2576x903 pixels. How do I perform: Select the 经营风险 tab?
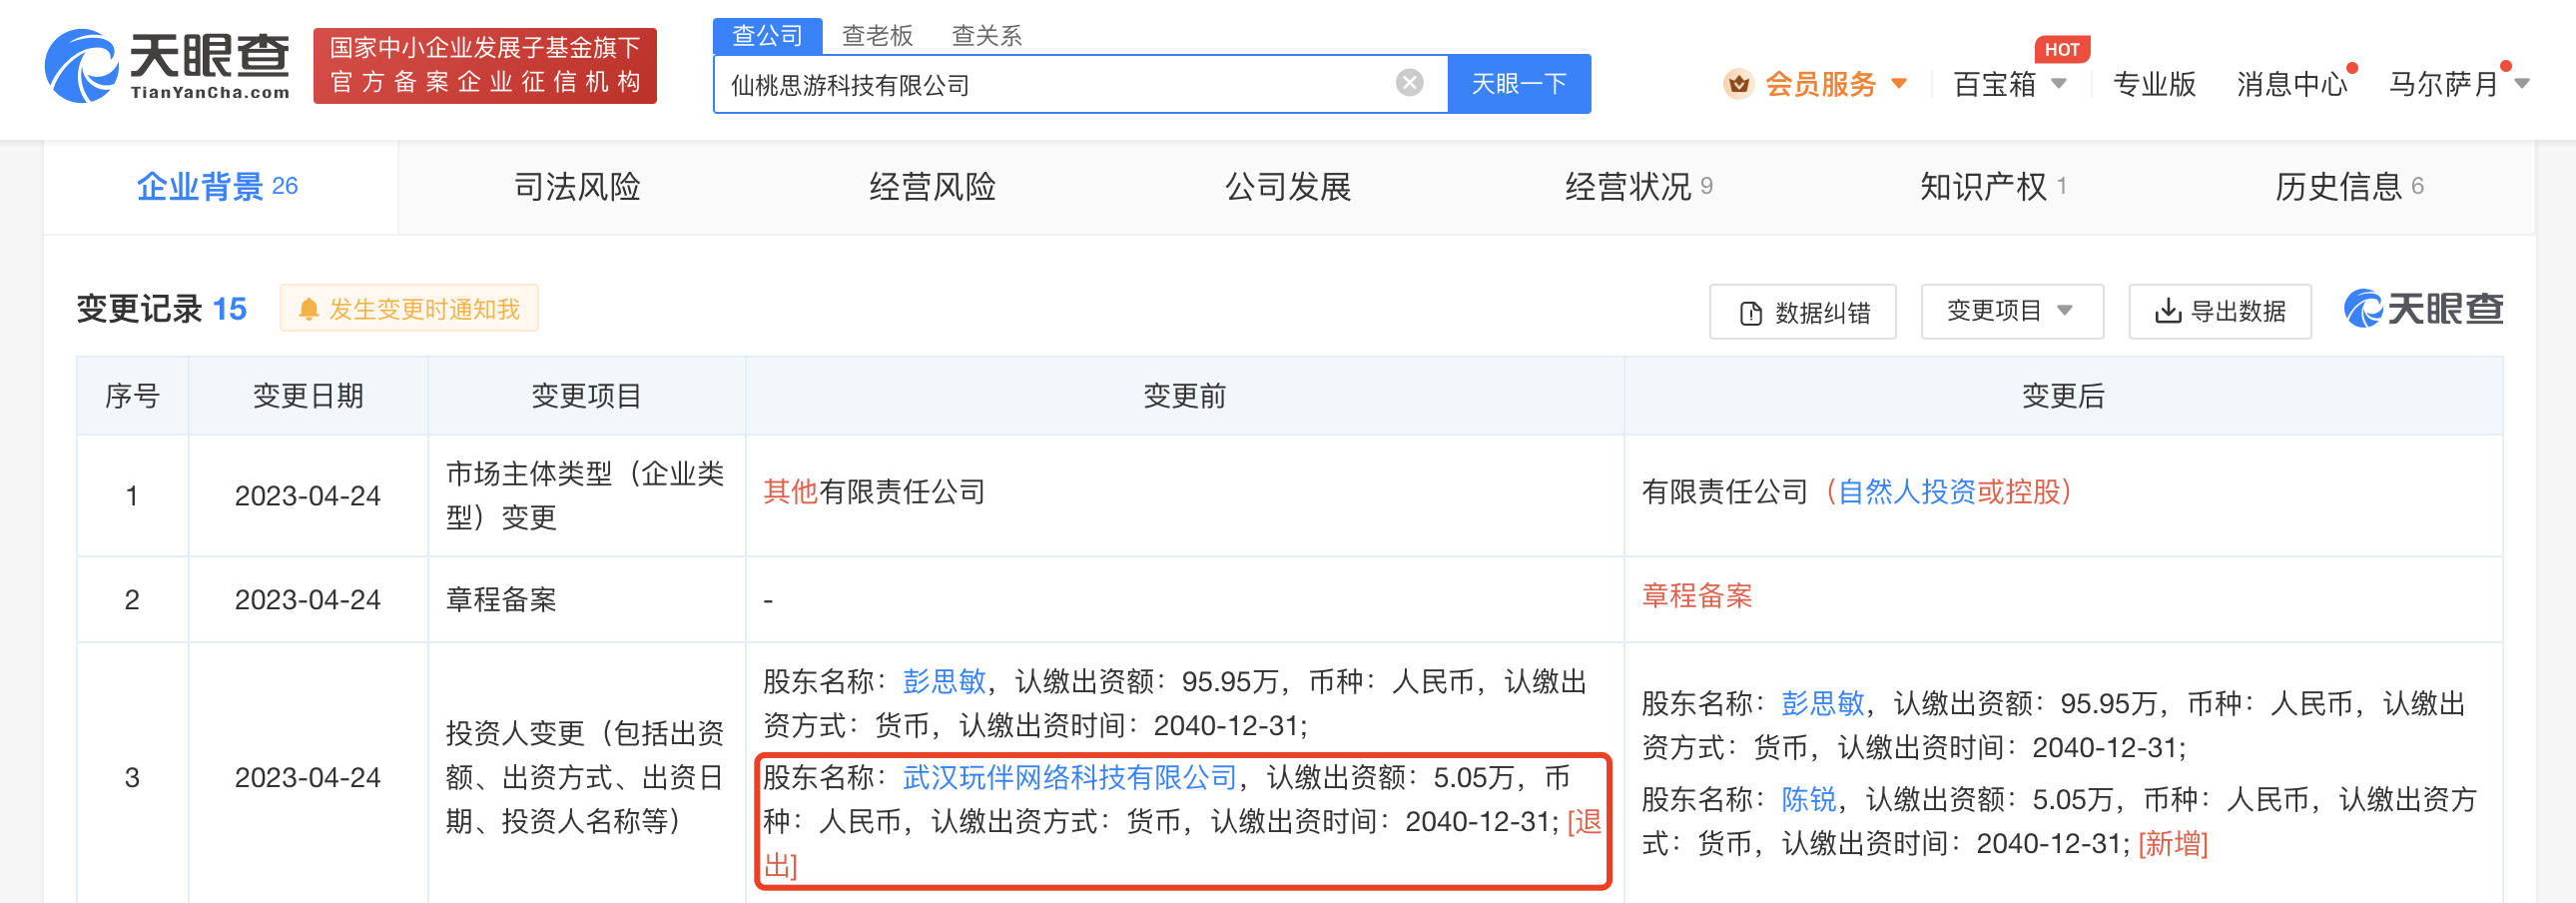(932, 187)
